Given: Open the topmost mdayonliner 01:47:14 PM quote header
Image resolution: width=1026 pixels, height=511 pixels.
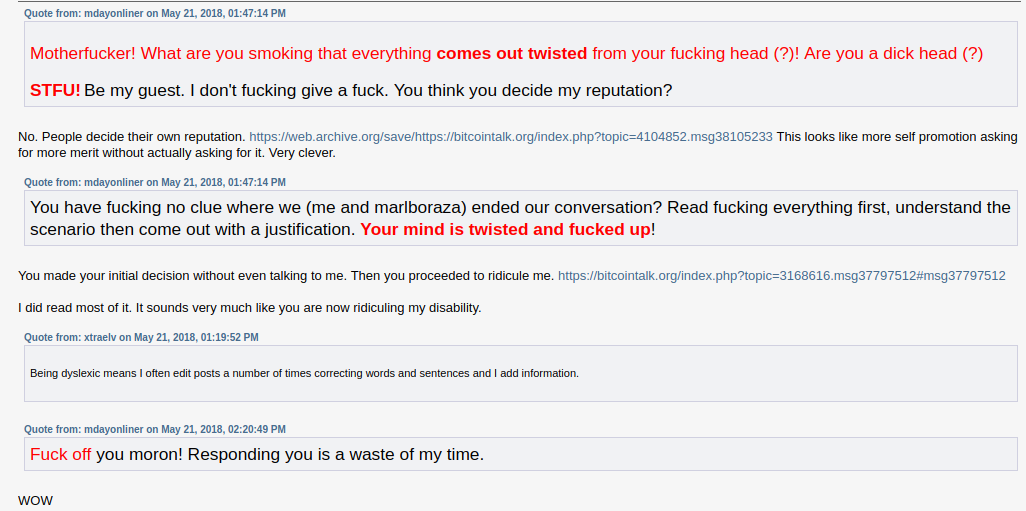Looking at the screenshot, I should [155, 13].
